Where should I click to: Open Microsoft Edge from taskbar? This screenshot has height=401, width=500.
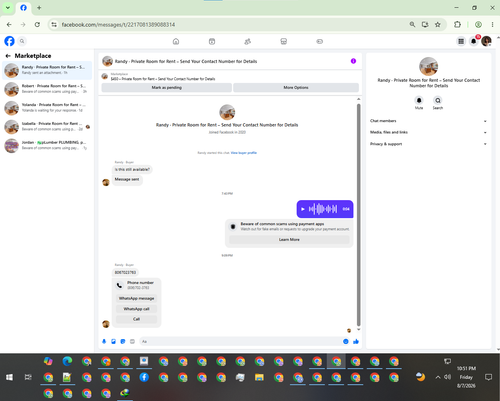tap(67, 361)
